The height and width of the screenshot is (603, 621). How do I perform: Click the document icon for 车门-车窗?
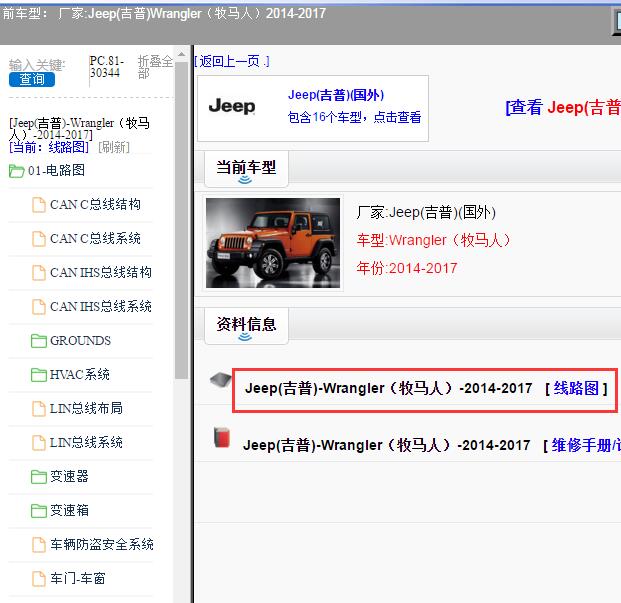coord(38,579)
